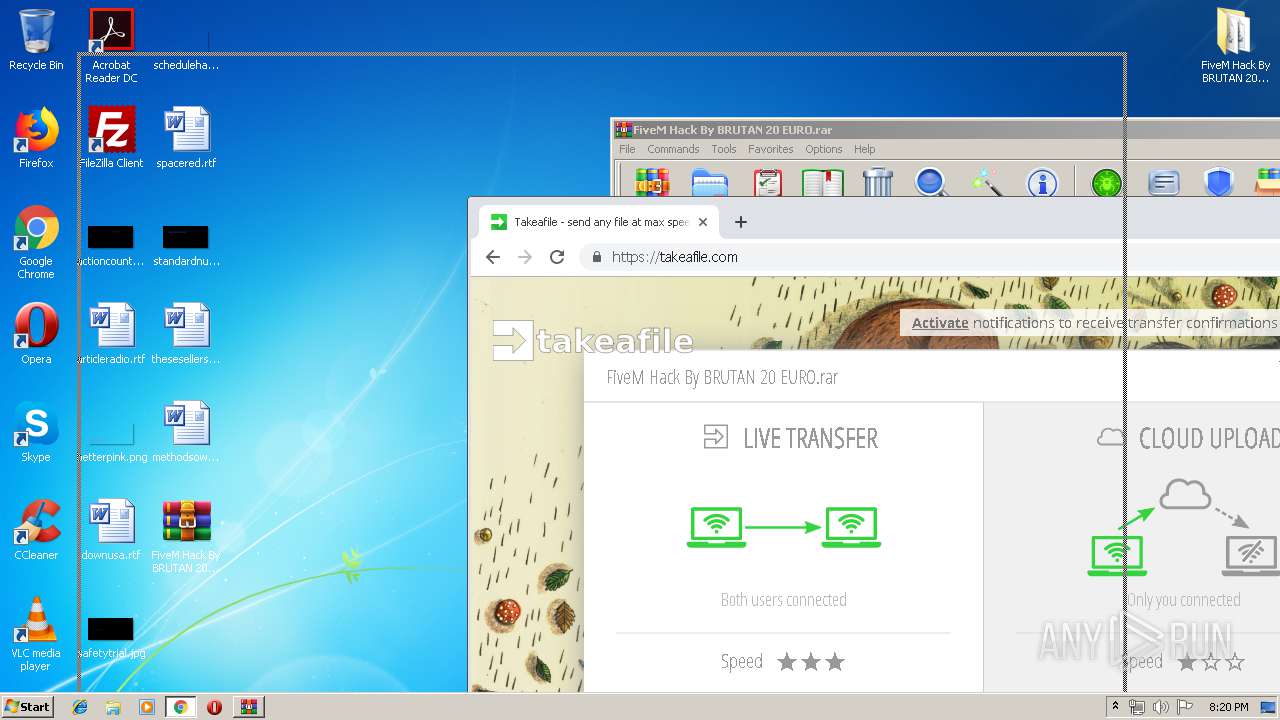
Task: Open Windows Explorer from the taskbar
Action: pyautogui.click(x=113, y=707)
